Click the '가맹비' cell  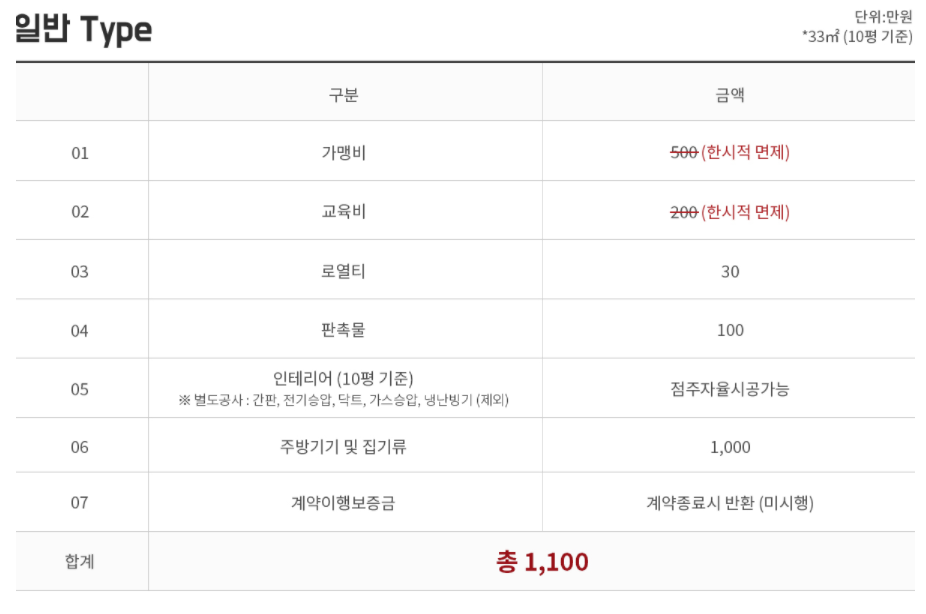(x=344, y=153)
